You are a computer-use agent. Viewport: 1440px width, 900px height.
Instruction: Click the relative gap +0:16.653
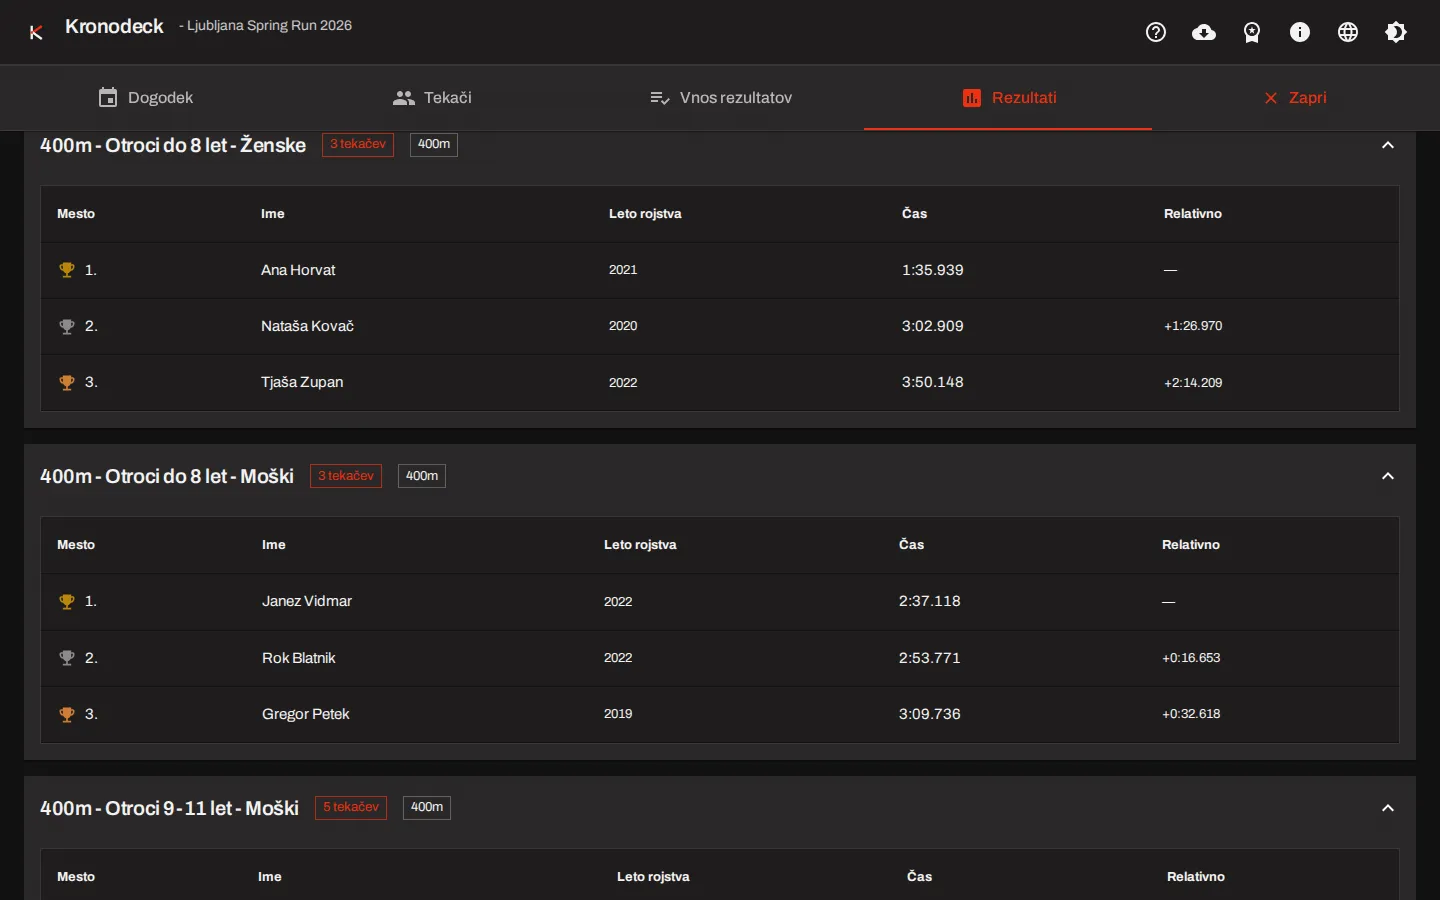[x=1191, y=658]
